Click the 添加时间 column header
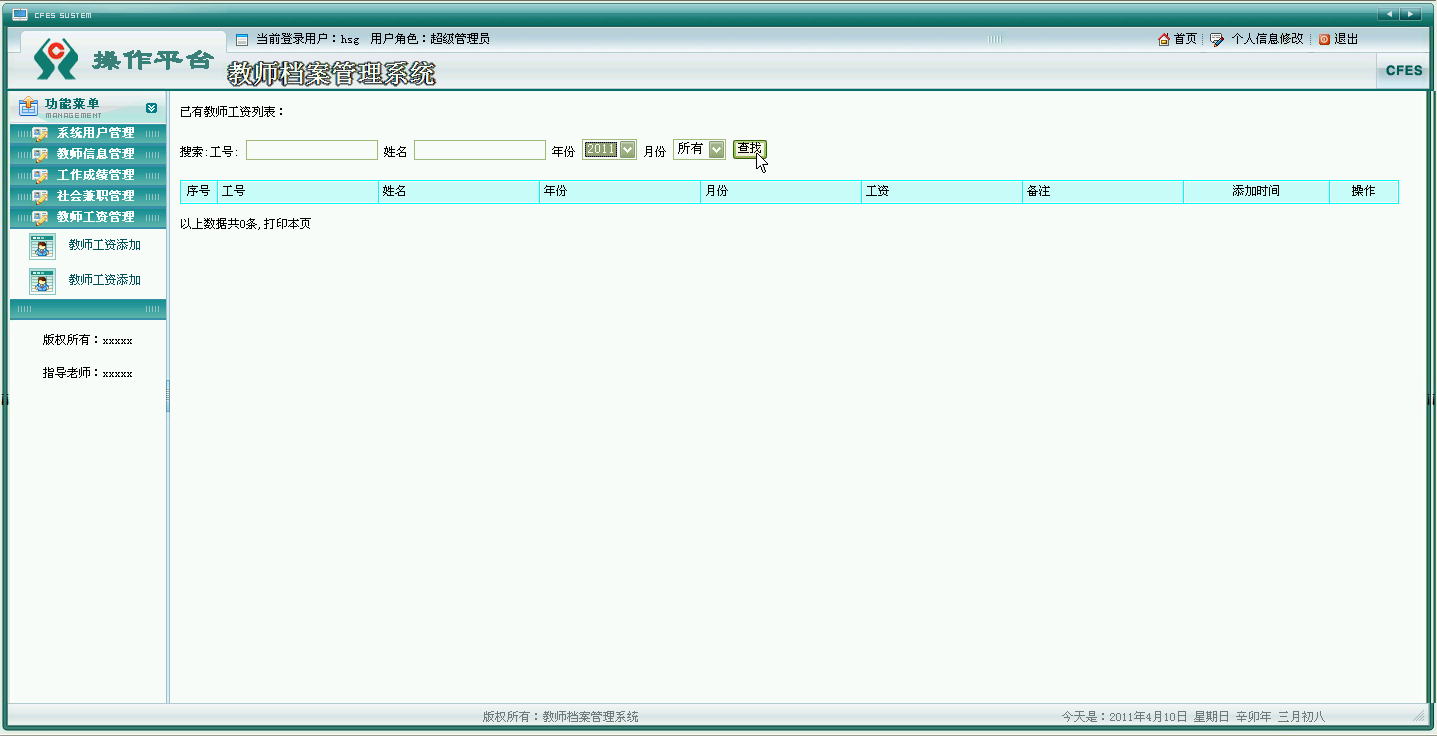Screen dimensions: 1437x736 1256,191
